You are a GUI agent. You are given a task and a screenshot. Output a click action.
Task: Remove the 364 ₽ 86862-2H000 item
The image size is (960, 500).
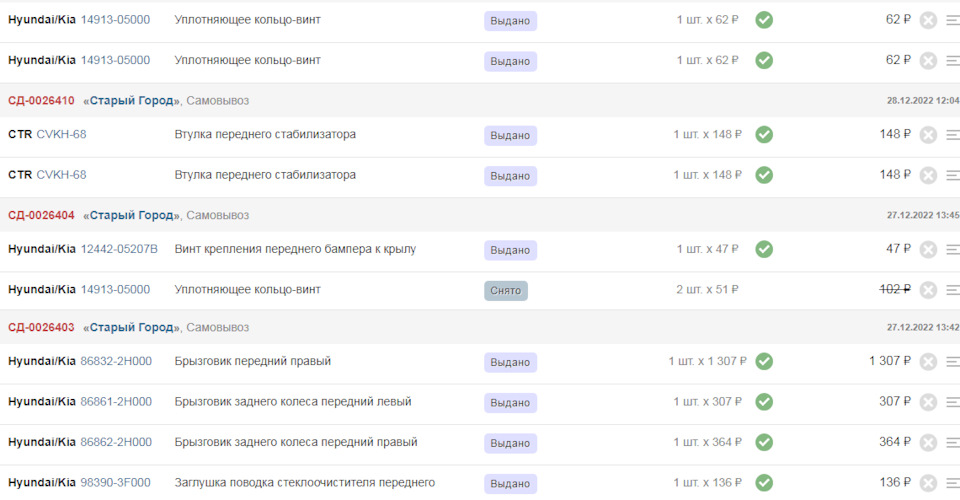point(928,442)
